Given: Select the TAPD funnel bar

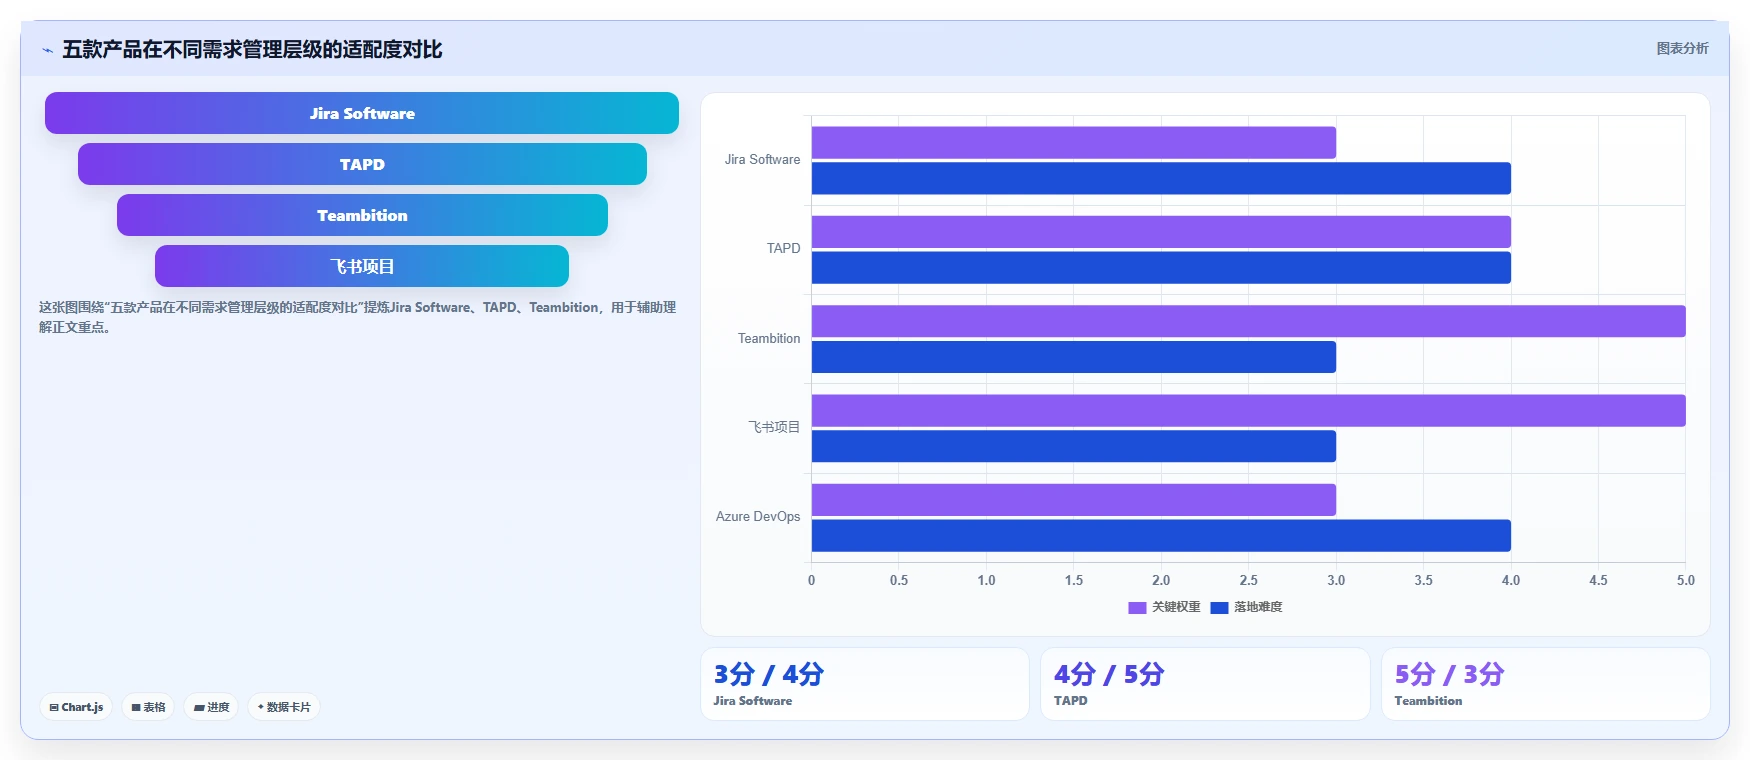Looking at the screenshot, I should [x=362, y=164].
